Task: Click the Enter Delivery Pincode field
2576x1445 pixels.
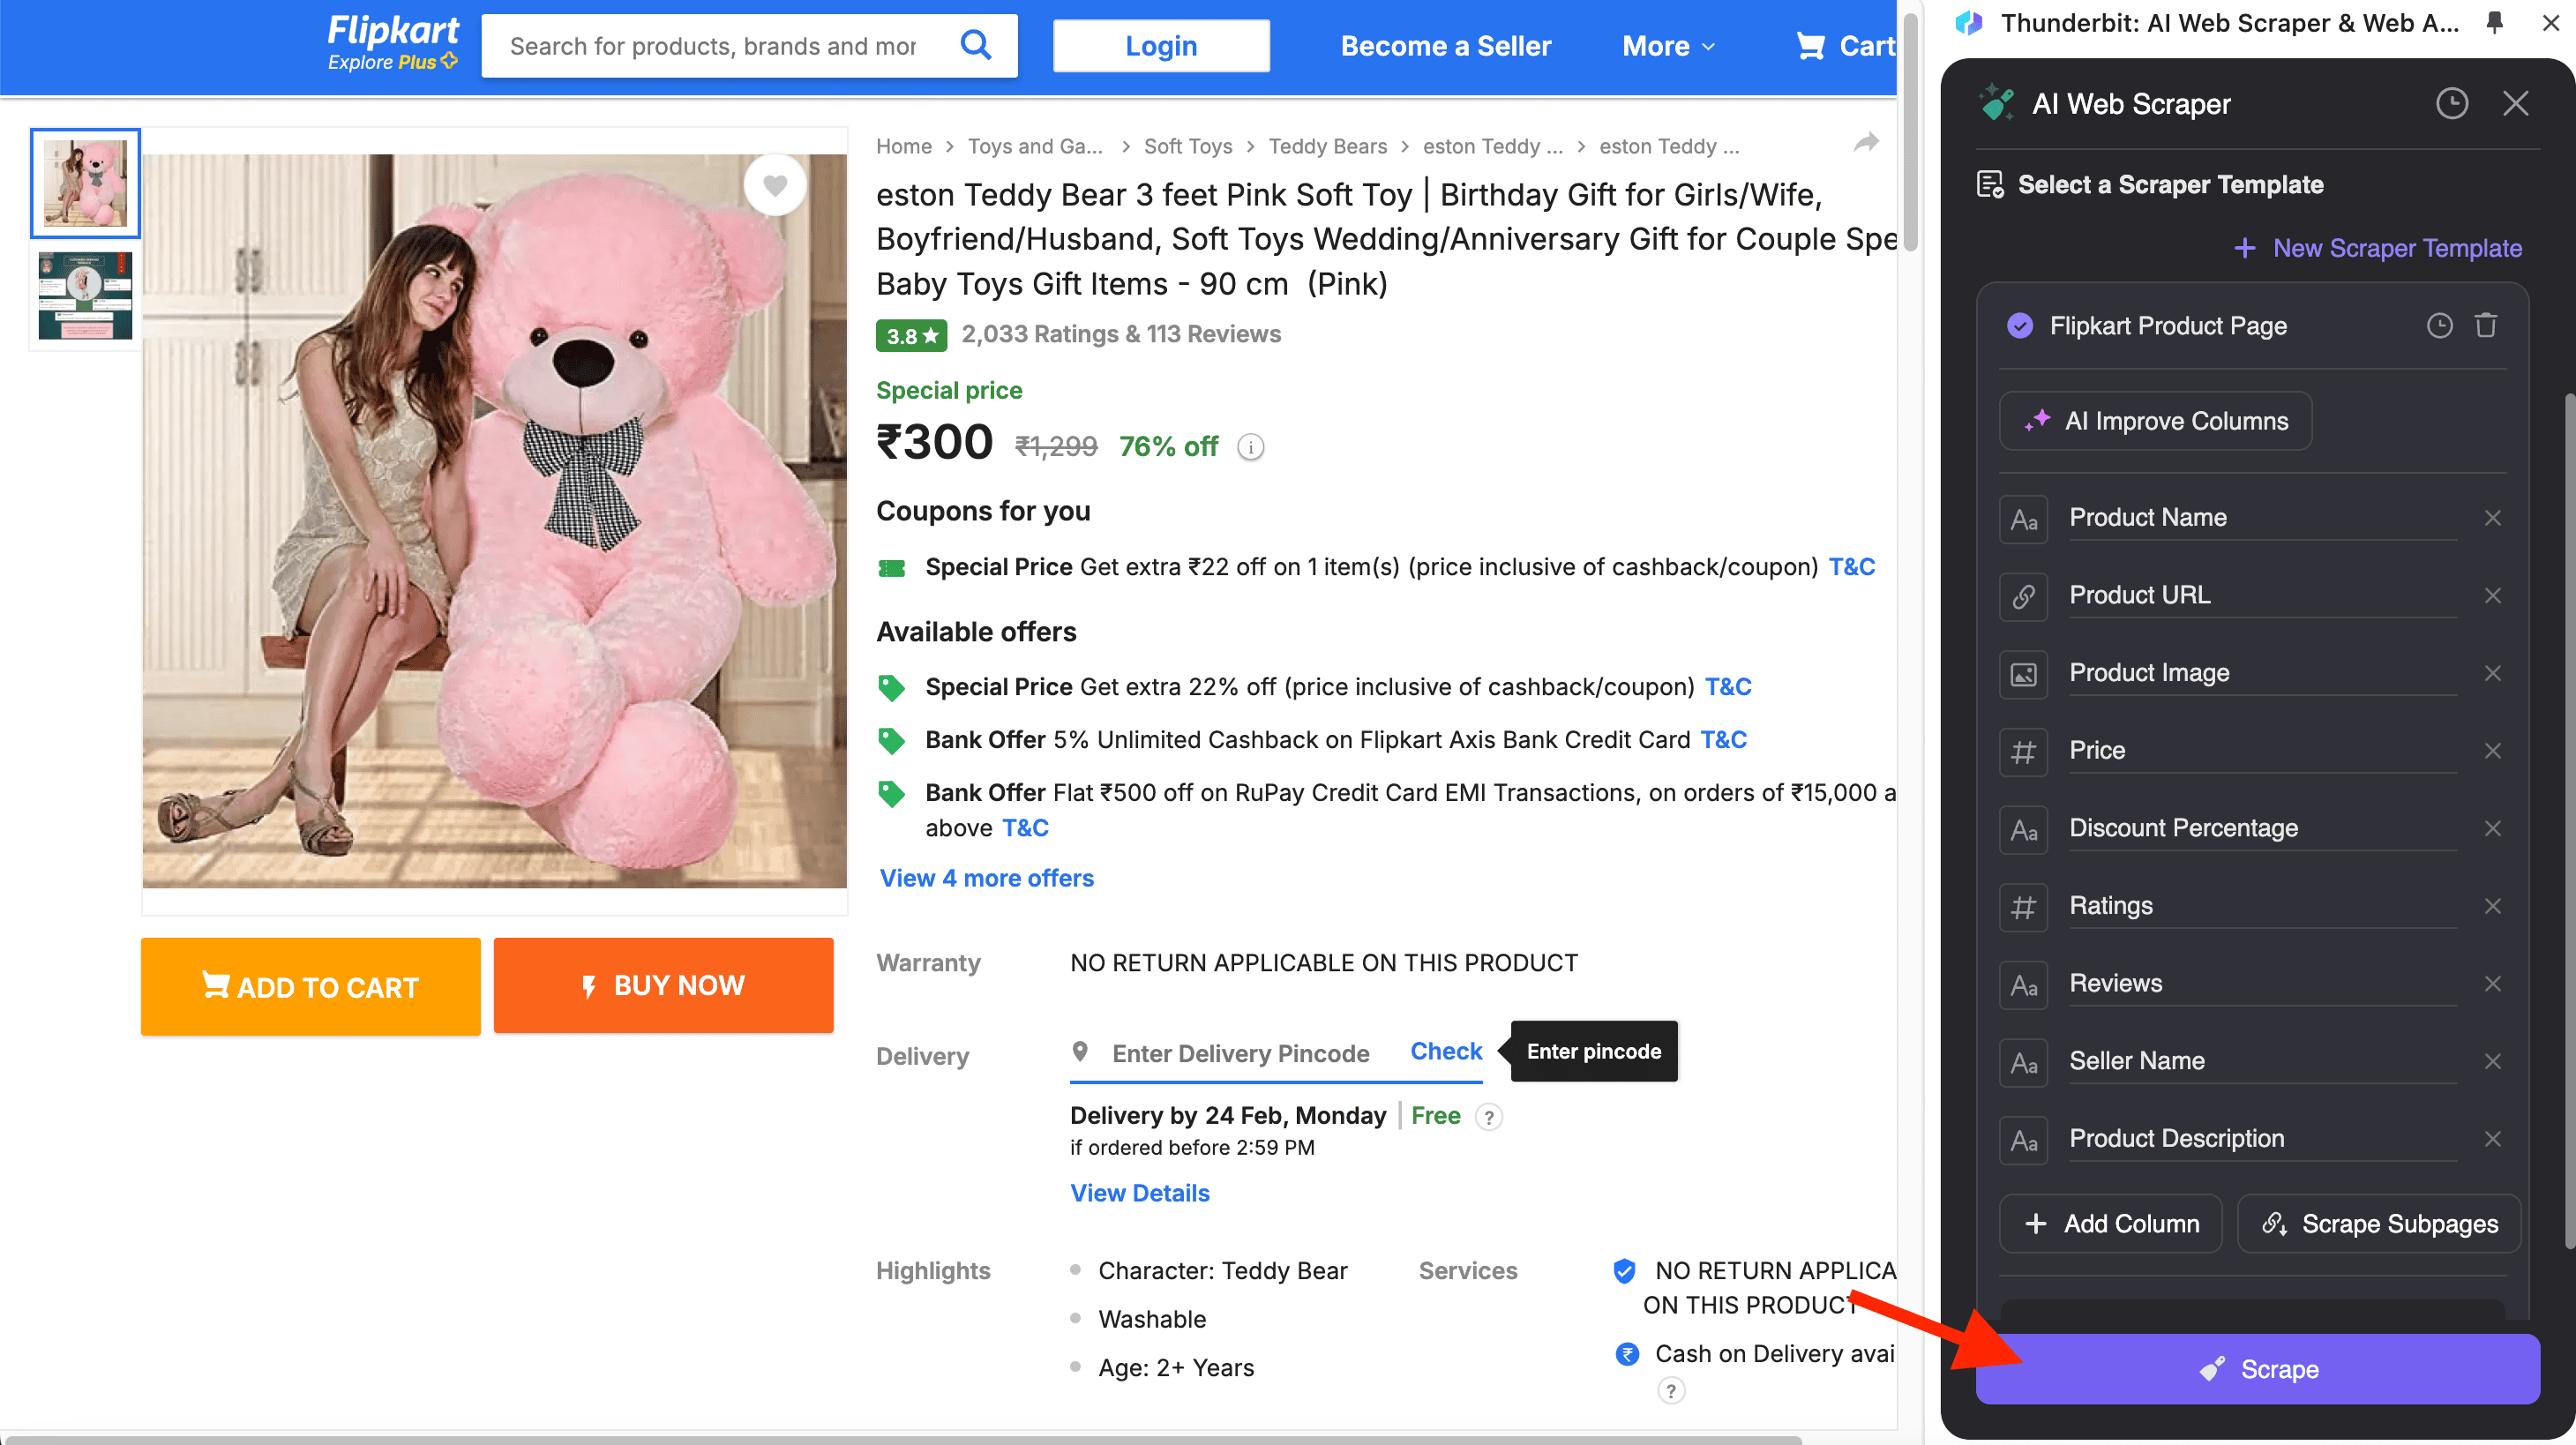Action: click(x=1240, y=1053)
